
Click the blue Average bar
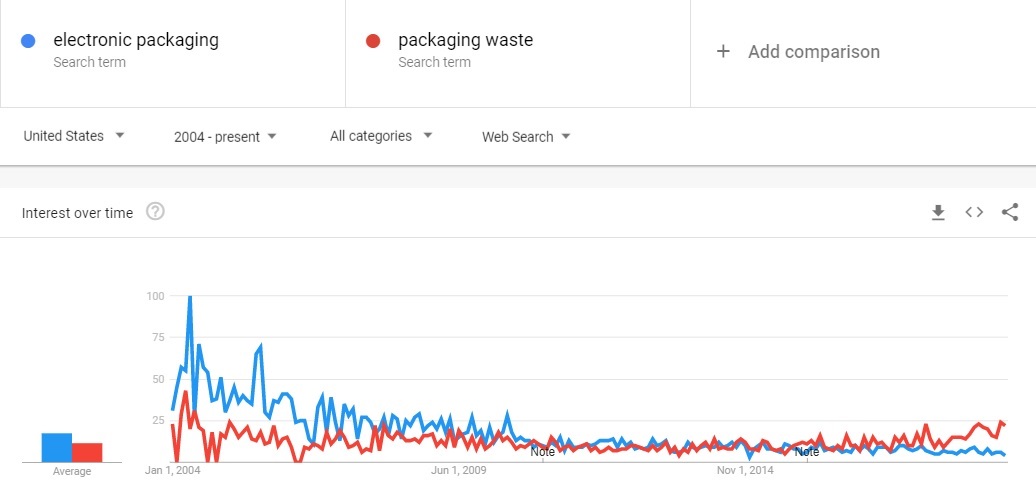pos(56,447)
